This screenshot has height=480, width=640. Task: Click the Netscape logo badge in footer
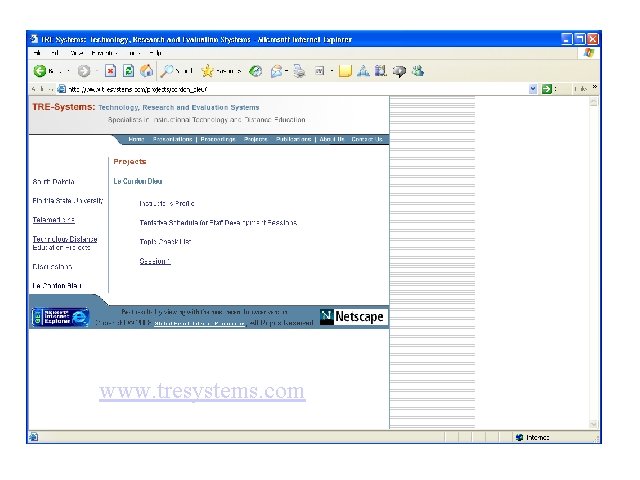click(353, 317)
